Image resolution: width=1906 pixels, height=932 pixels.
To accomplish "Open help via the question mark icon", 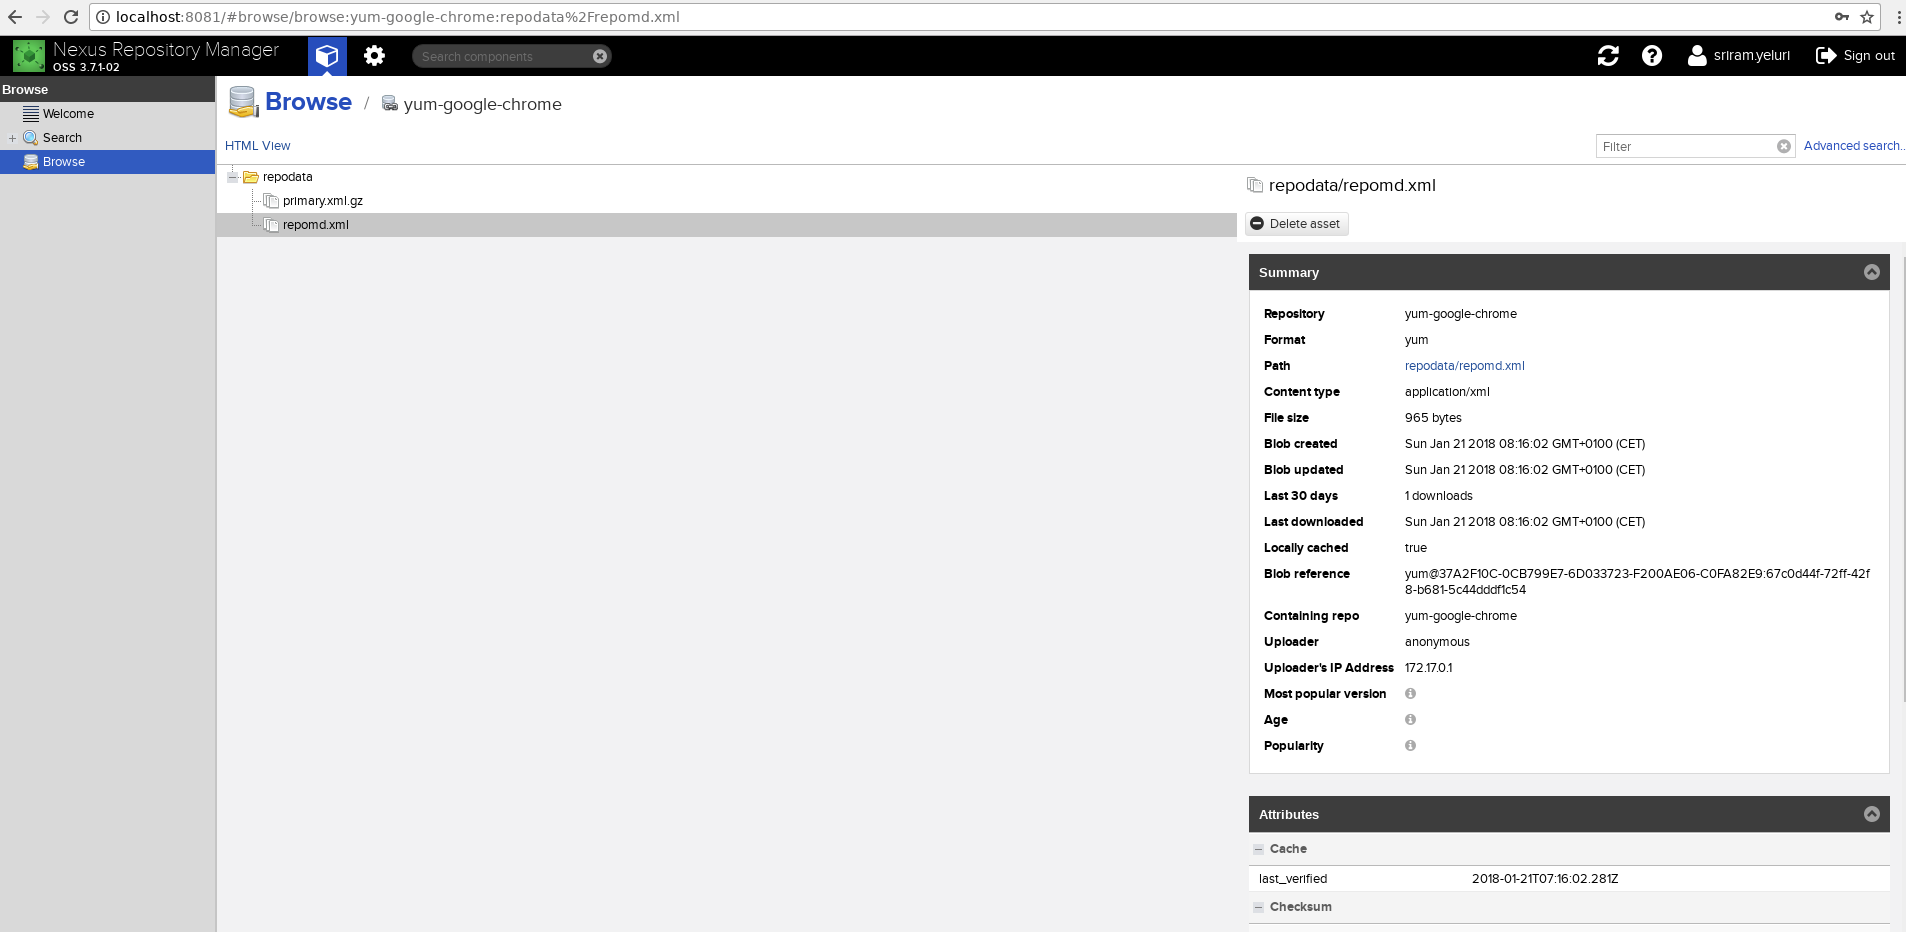I will (x=1652, y=56).
